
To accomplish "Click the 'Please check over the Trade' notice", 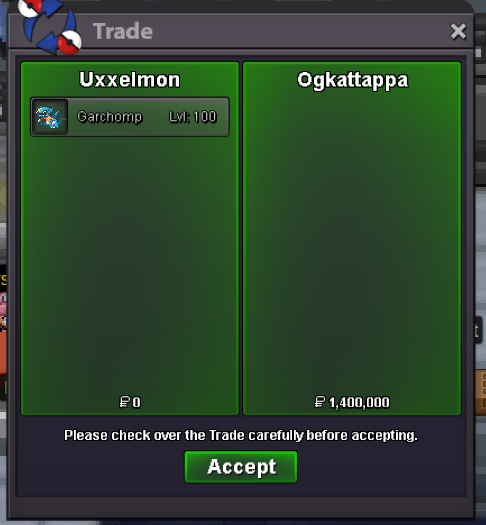I will point(241,435).
